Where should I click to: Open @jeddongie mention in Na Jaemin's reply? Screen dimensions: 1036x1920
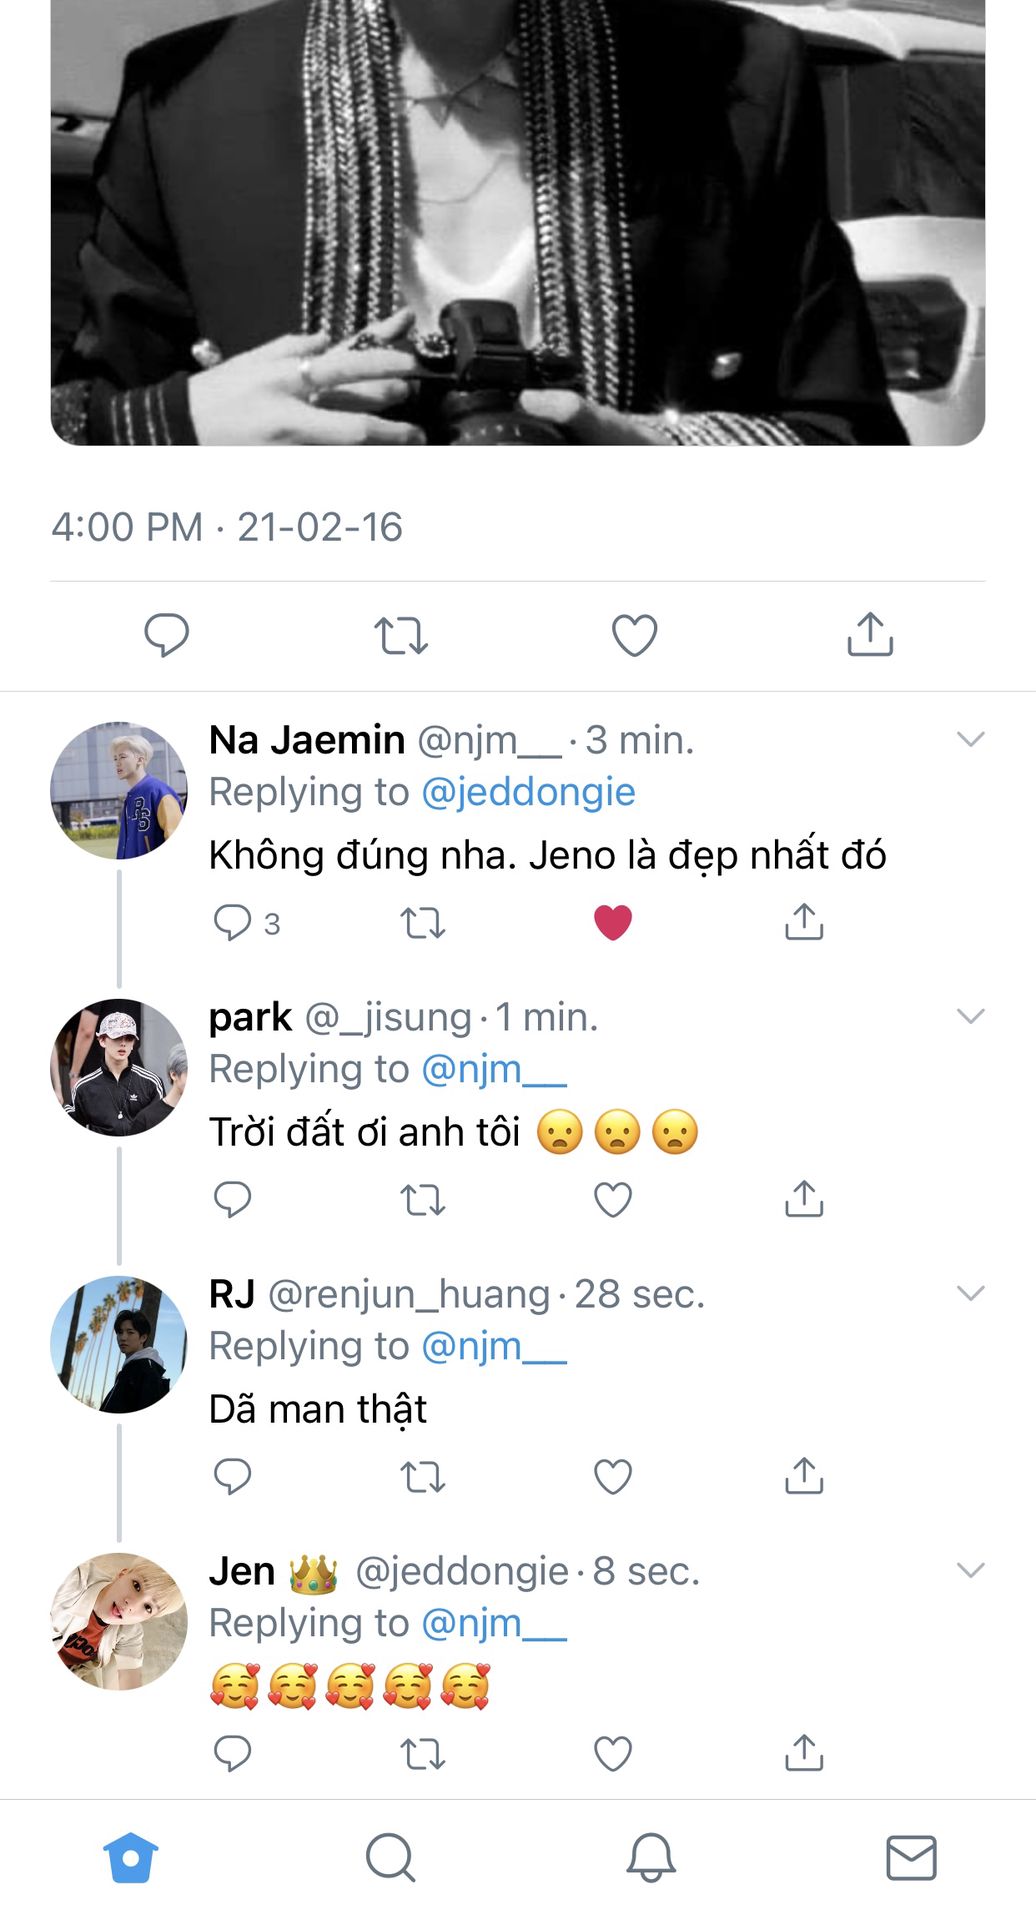point(528,792)
